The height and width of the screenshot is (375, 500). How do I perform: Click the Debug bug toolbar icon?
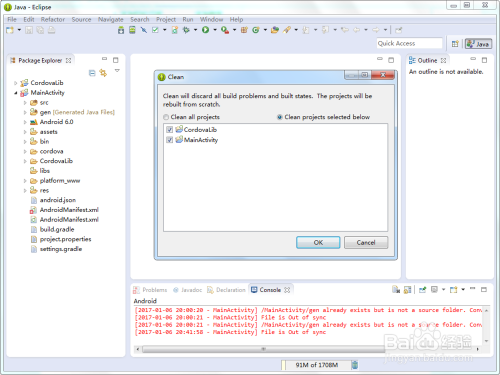click(186, 30)
